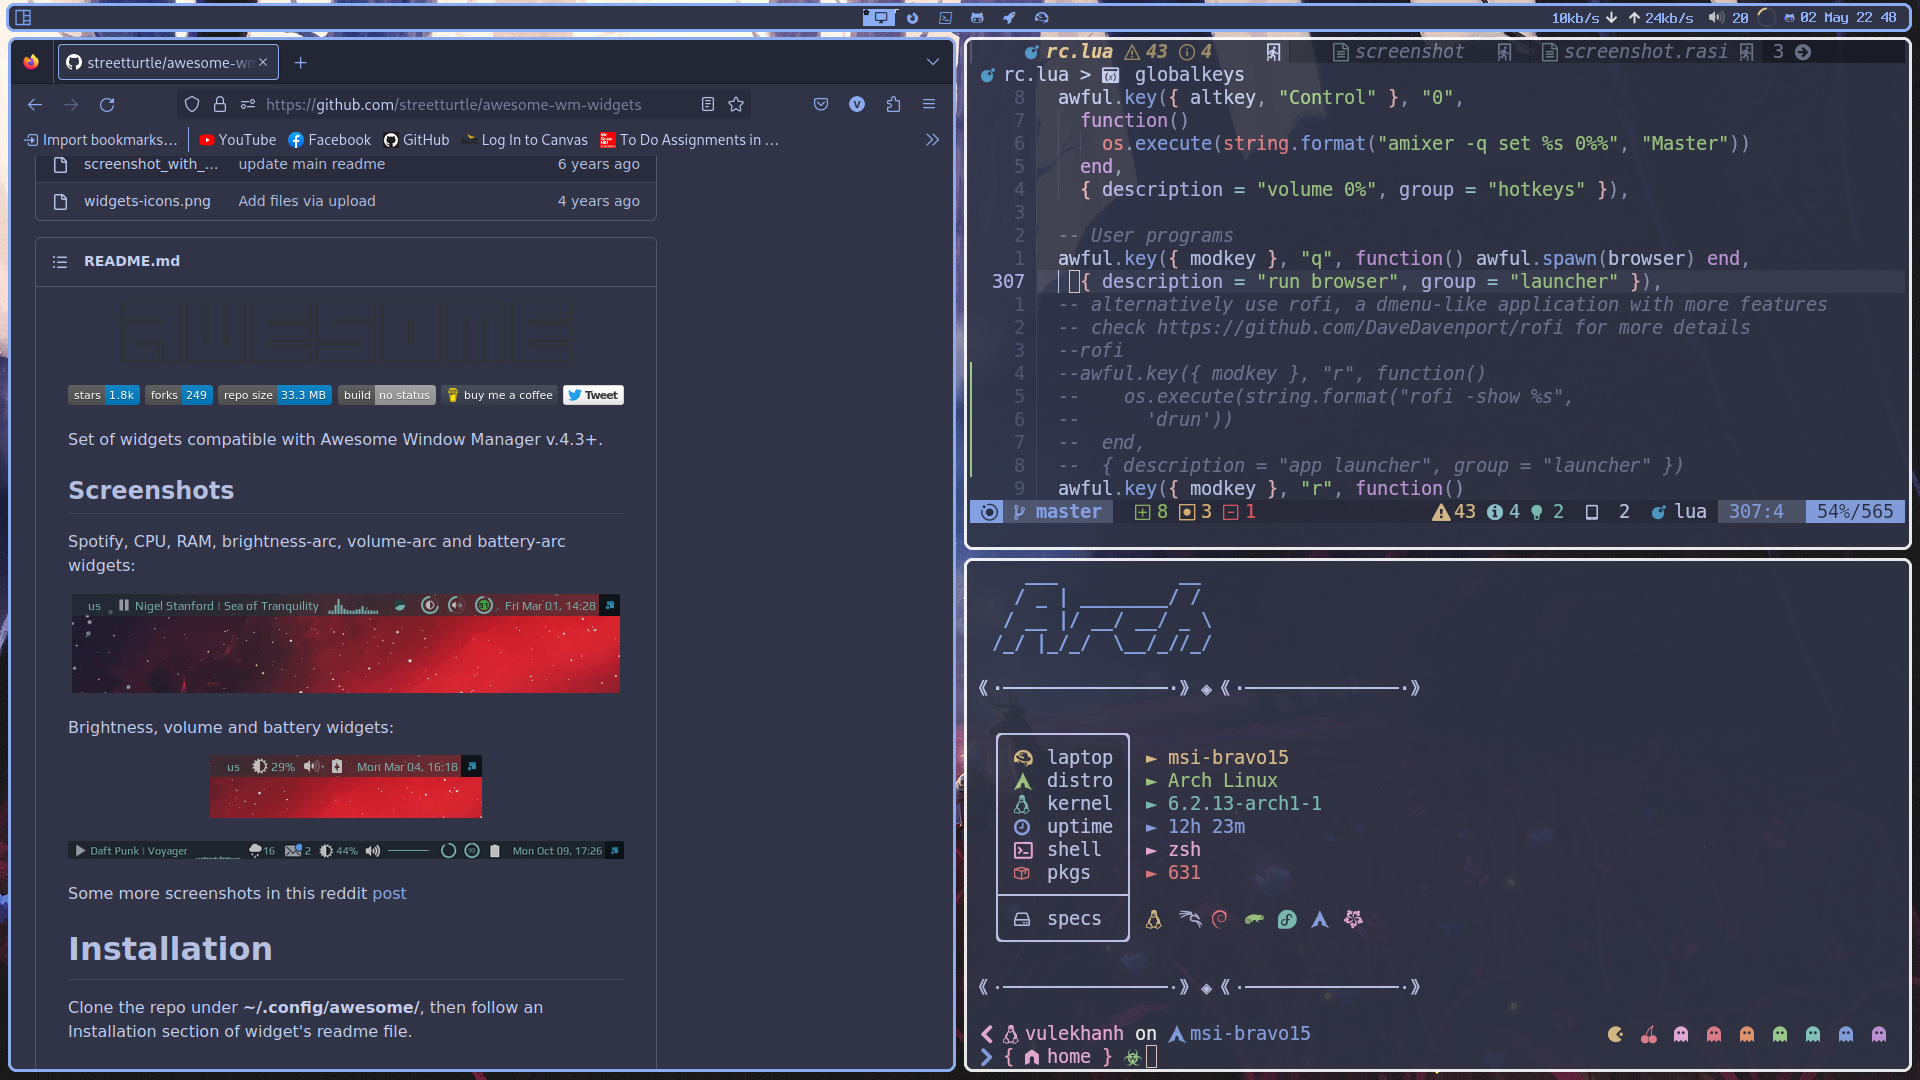This screenshot has height=1080, width=1920.
Task: Bookmark this page with the star icon
Action: click(x=736, y=104)
